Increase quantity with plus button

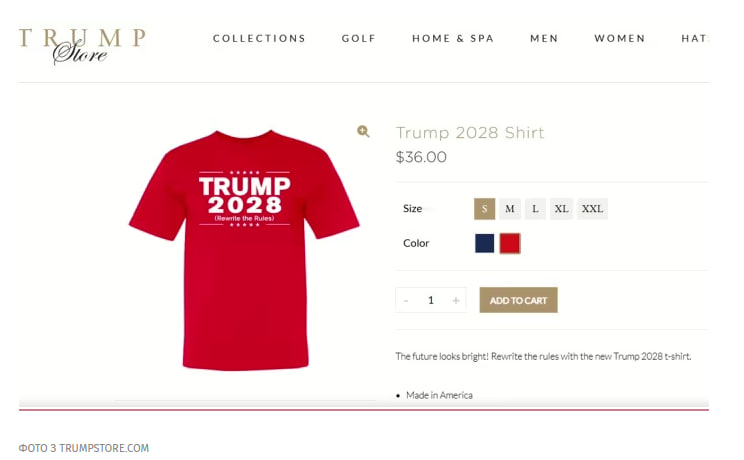456,300
